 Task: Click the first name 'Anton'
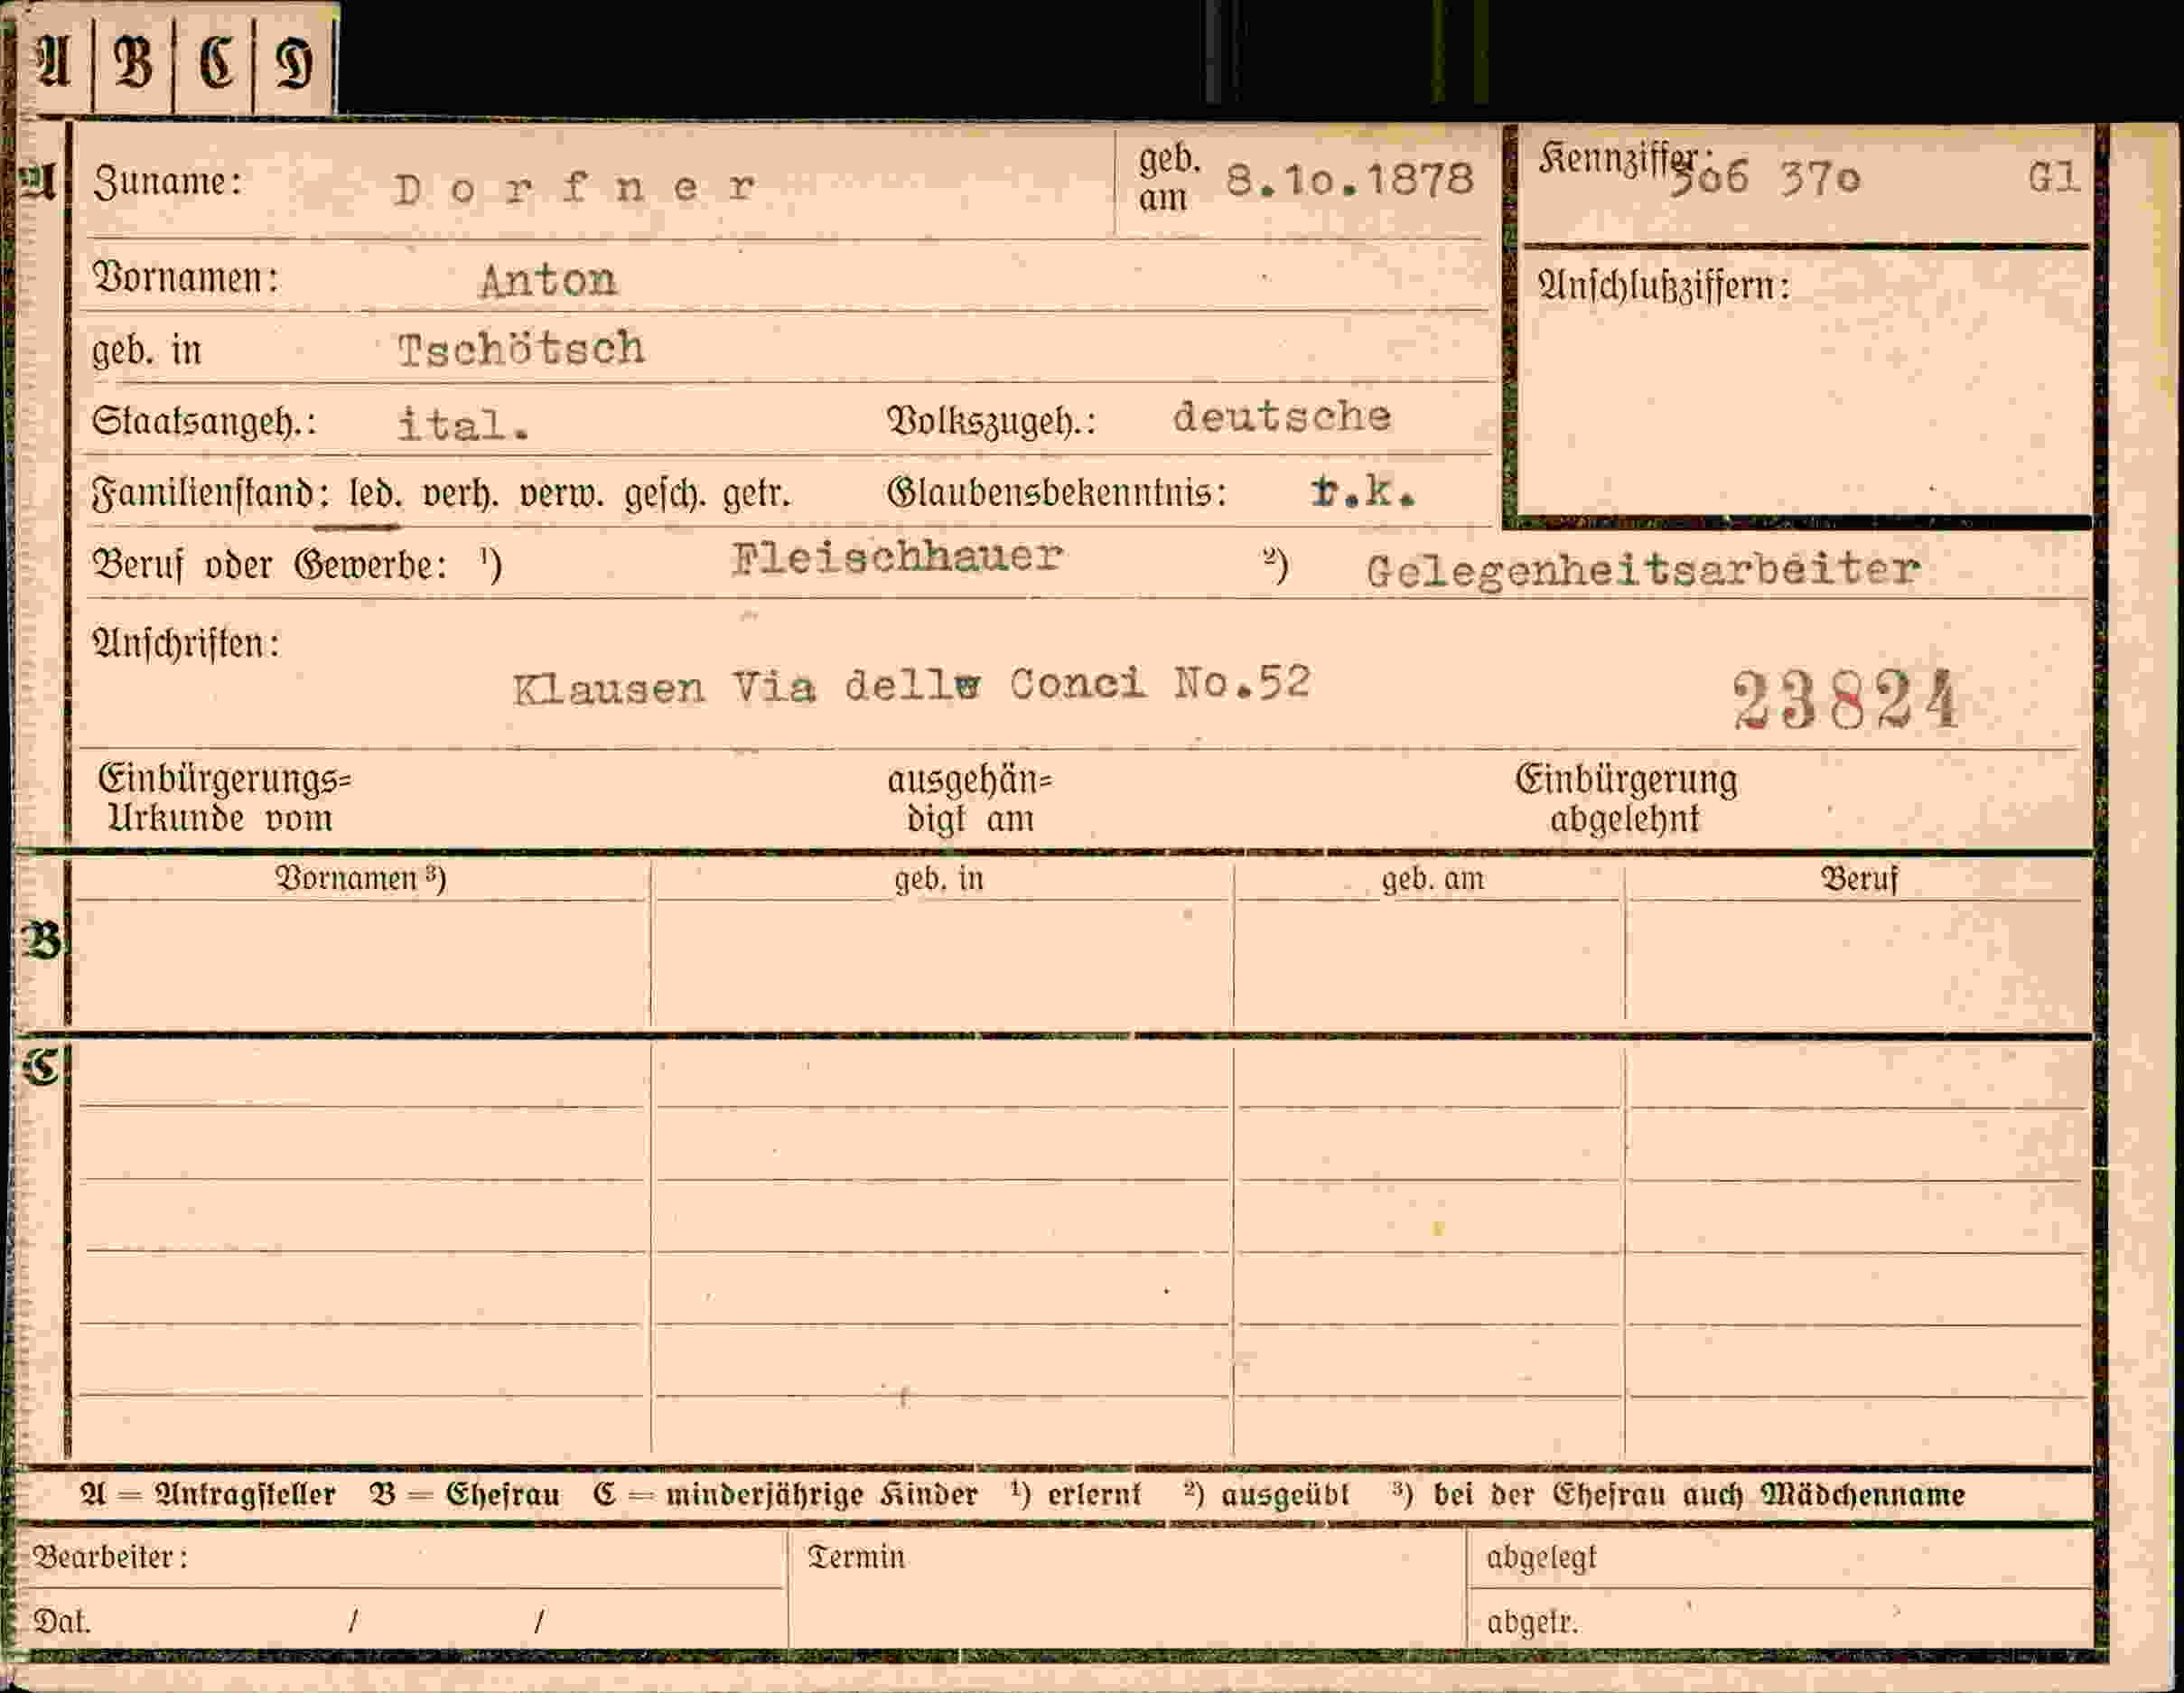(548, 280)
